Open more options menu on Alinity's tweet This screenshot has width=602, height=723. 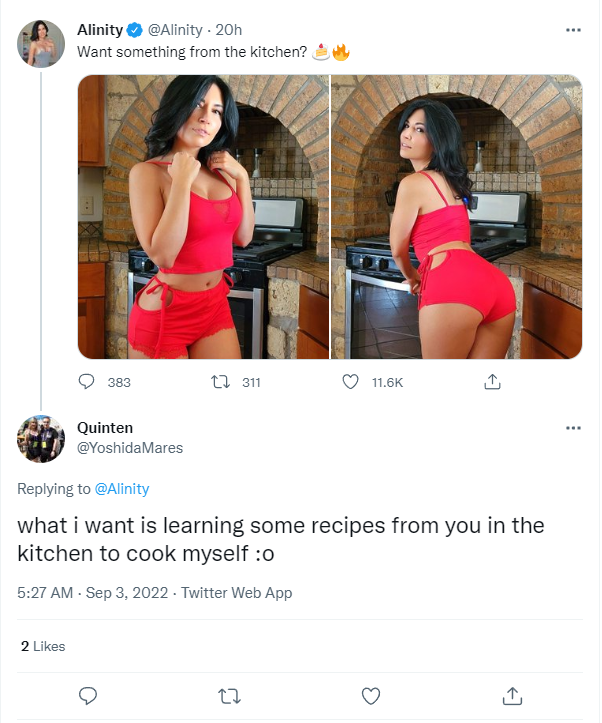pyautogui.click(x=573, y=30)
